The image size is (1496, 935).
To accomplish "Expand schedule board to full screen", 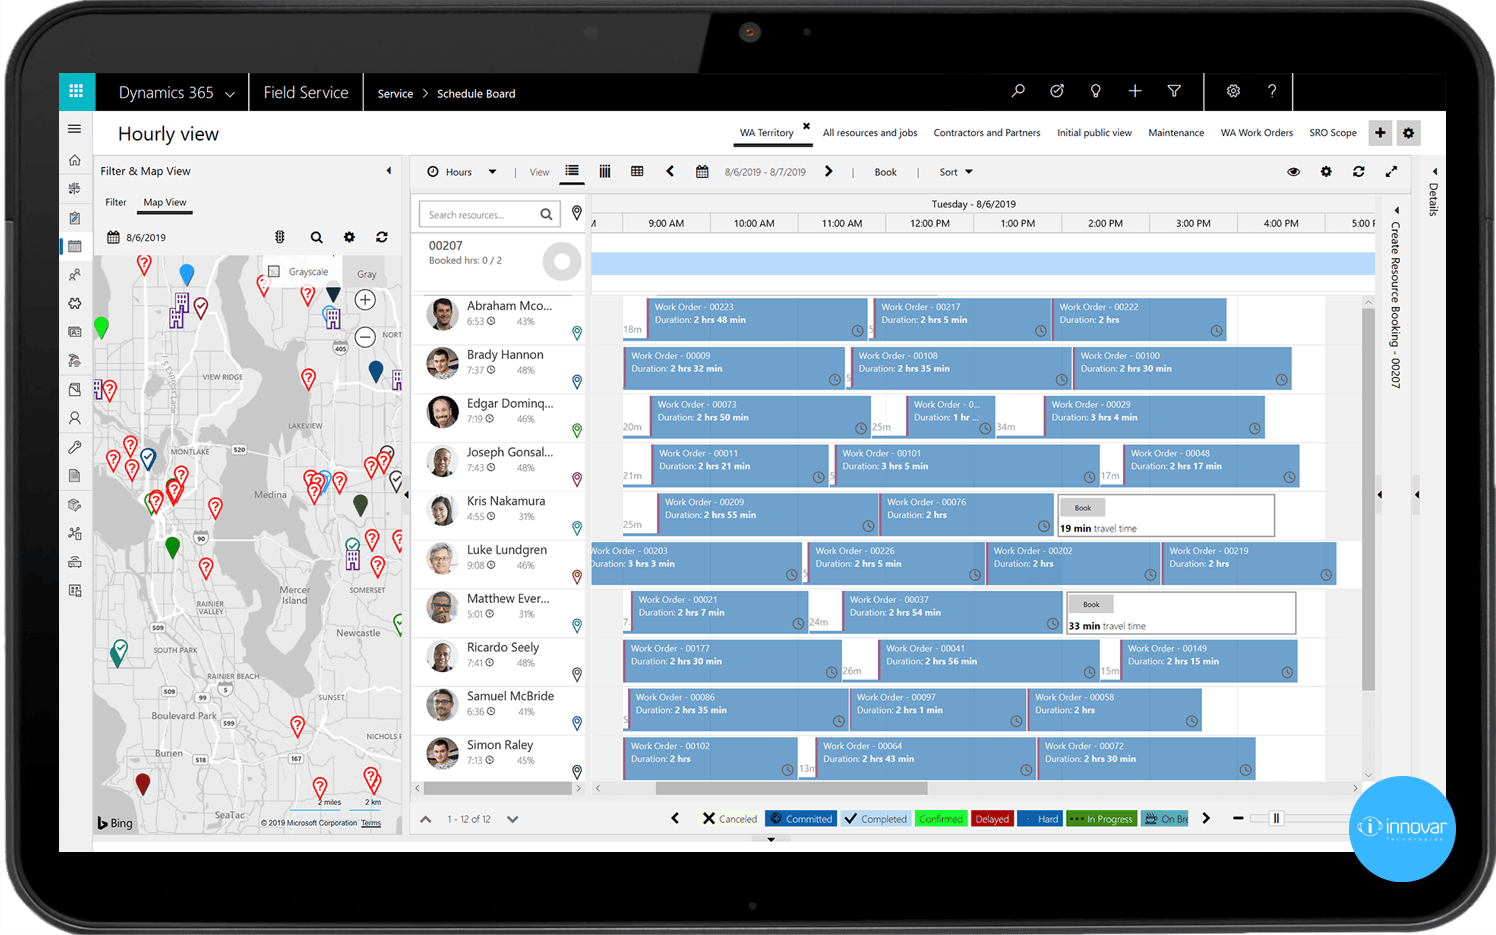I will (1391, 171).
